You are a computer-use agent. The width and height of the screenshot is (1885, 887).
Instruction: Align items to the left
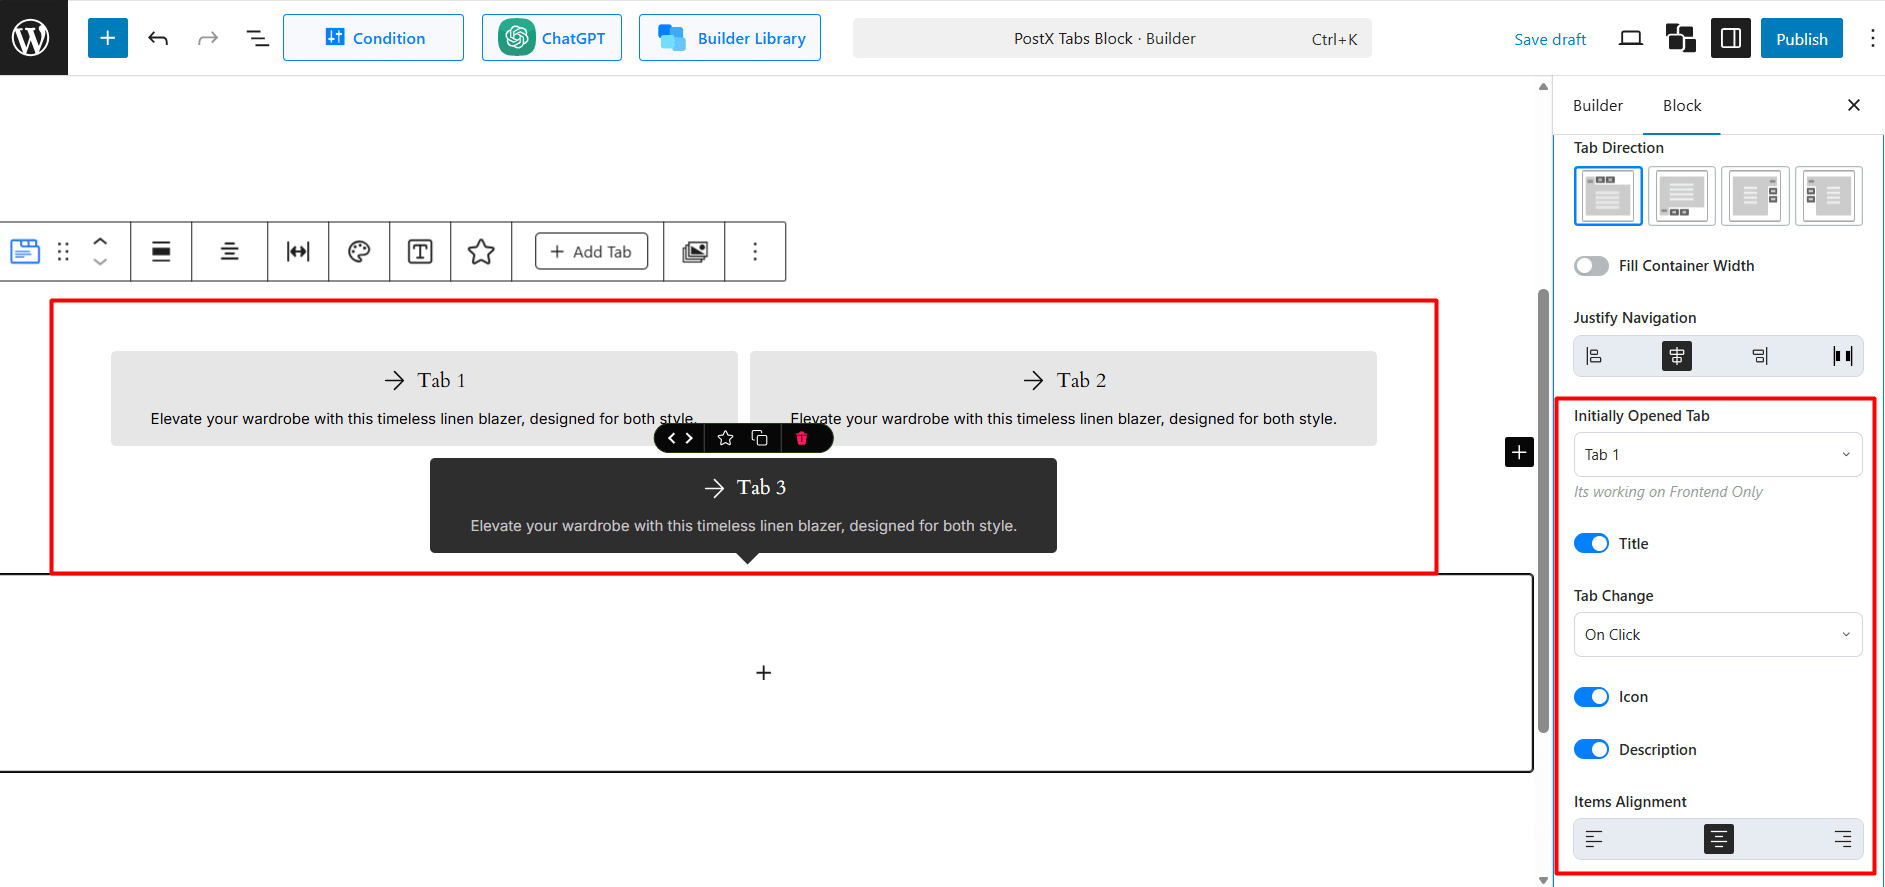coord(1595,839)
